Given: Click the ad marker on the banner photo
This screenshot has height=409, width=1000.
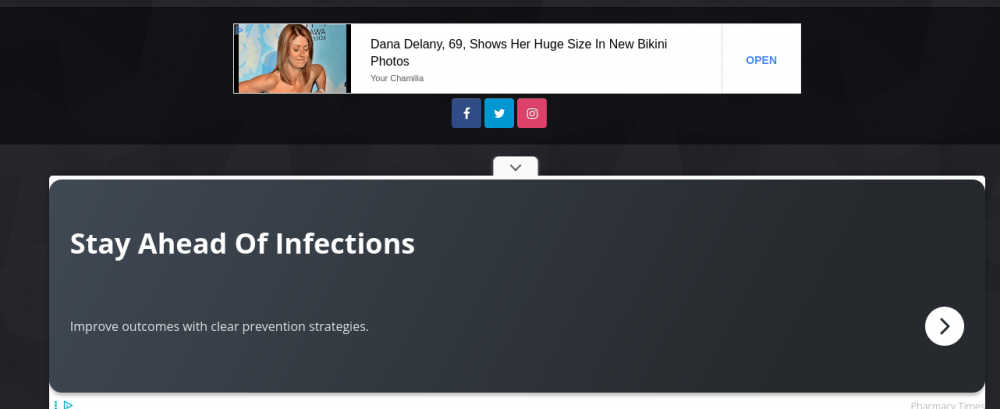Looking at the screenshot, I should tap(239, 30).
